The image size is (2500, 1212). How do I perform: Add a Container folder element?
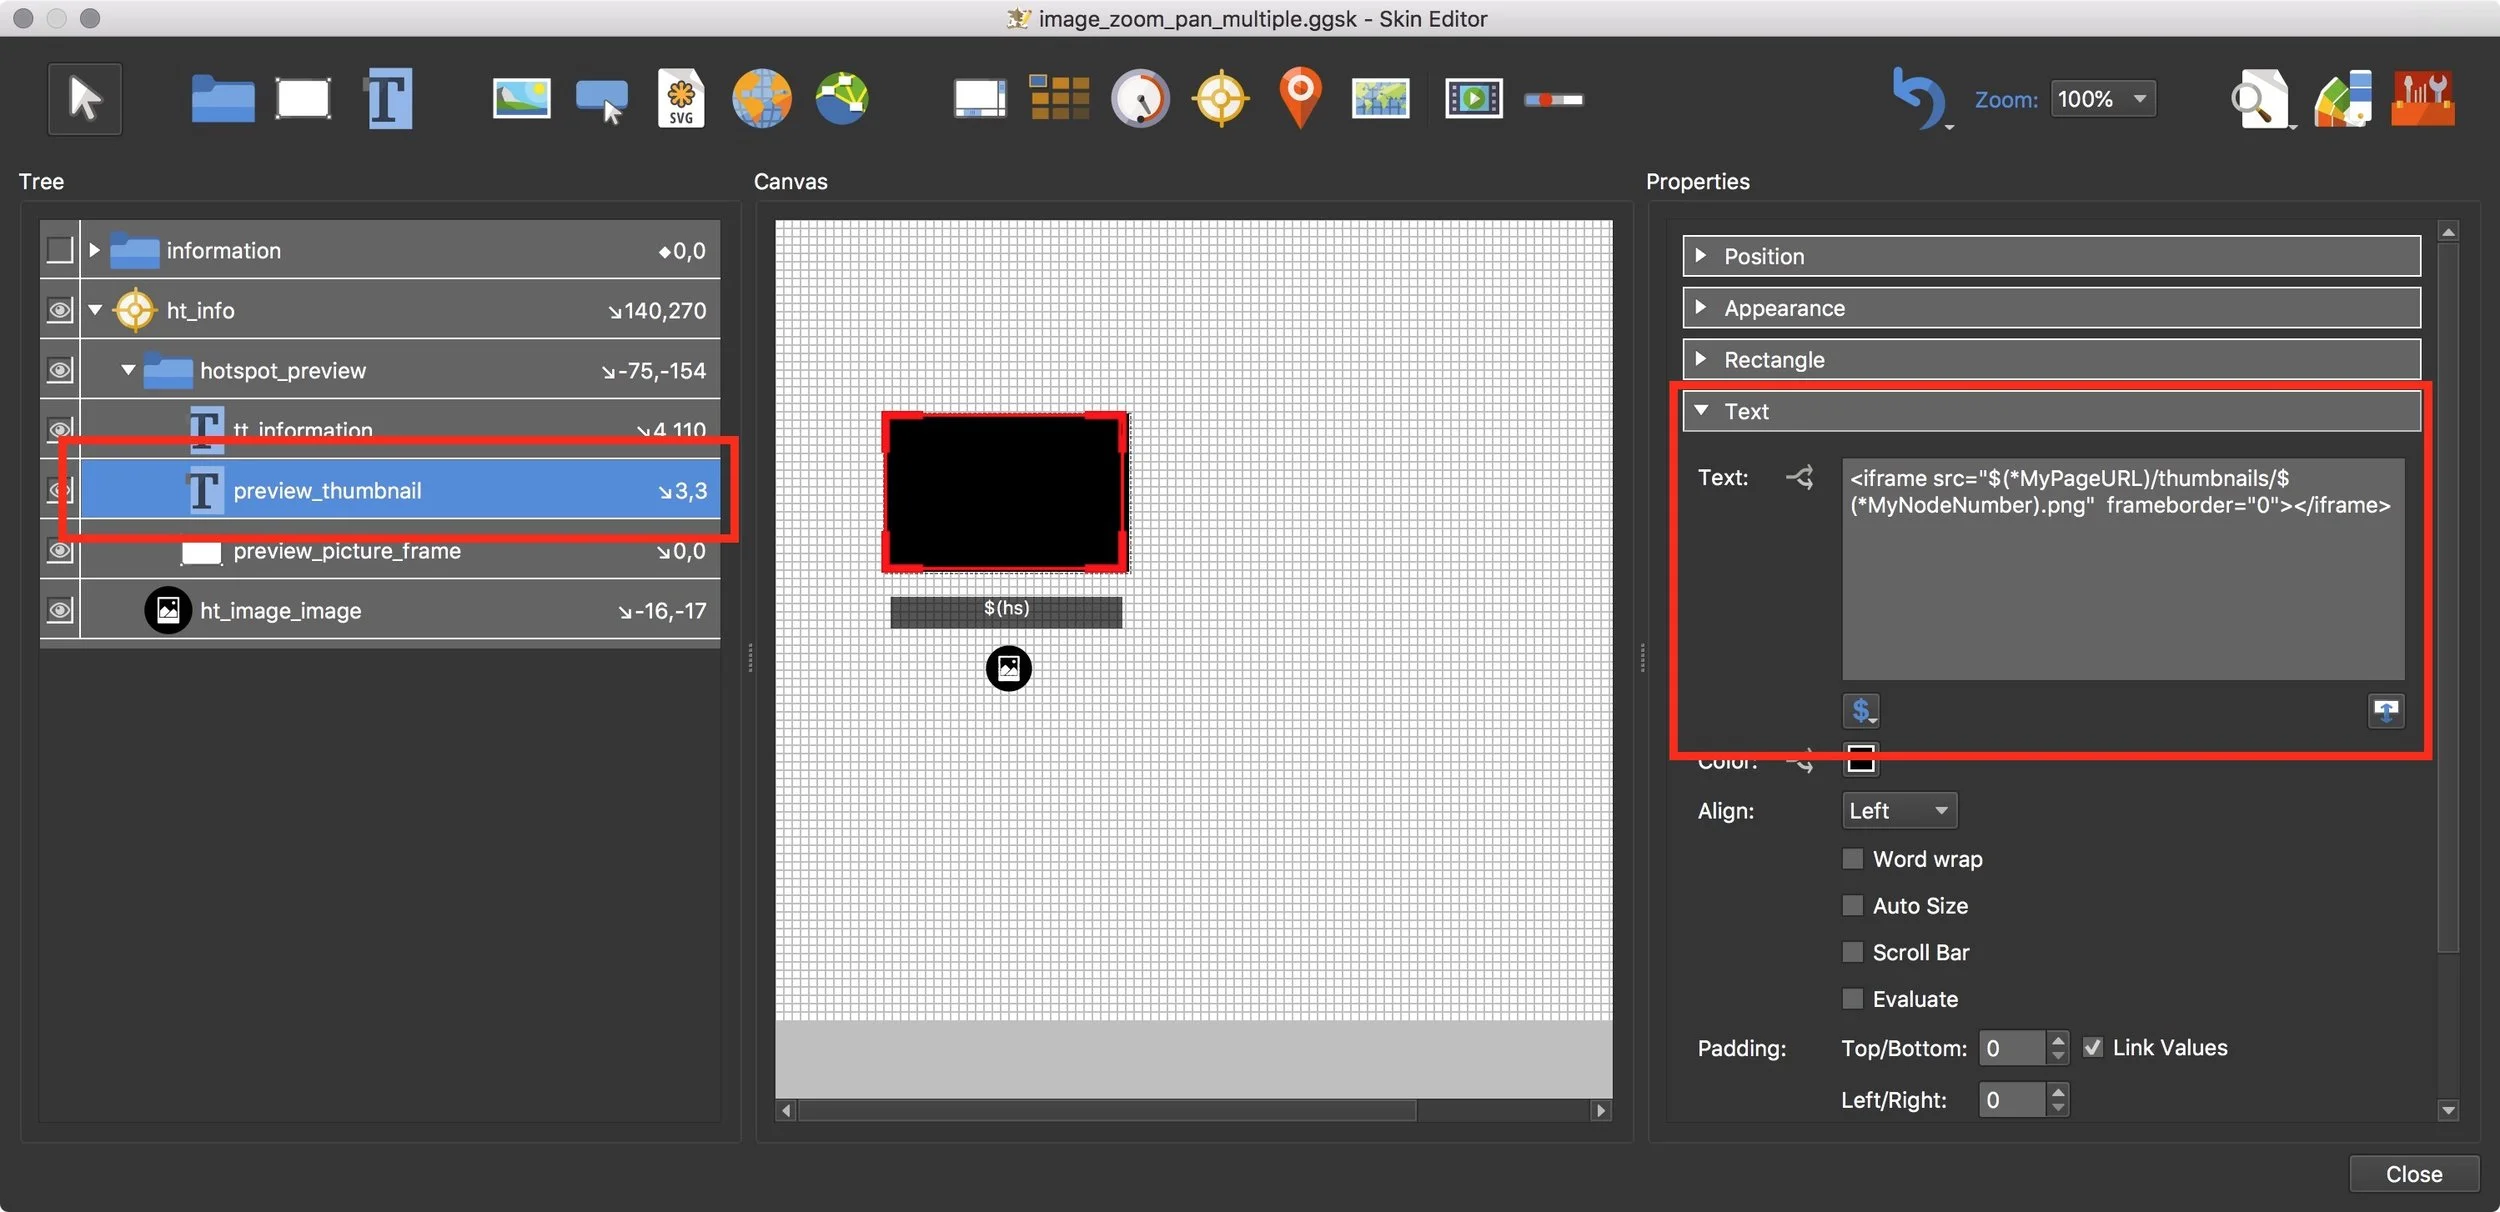[x=222, y=99]
